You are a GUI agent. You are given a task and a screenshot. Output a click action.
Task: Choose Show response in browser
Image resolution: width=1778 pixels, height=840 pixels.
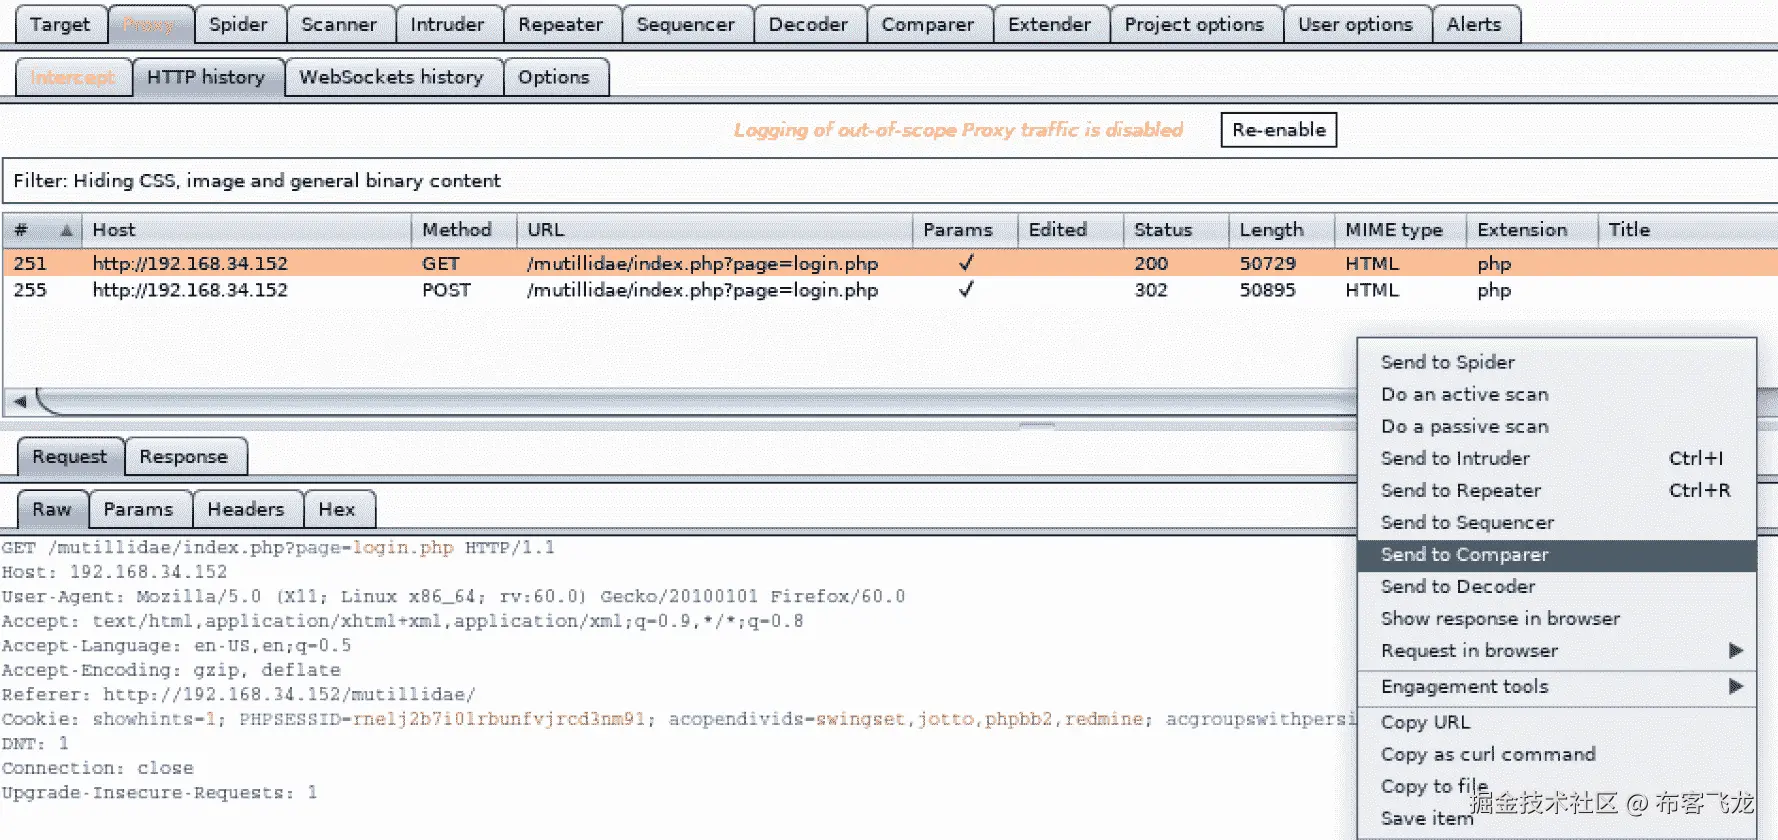1556,618
